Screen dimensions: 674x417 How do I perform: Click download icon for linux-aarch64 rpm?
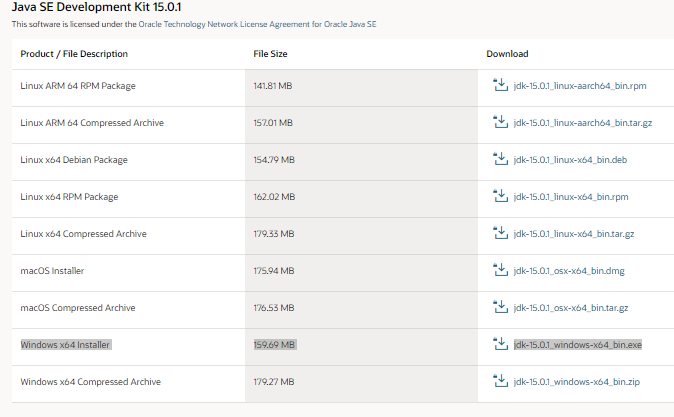point(500,85)
